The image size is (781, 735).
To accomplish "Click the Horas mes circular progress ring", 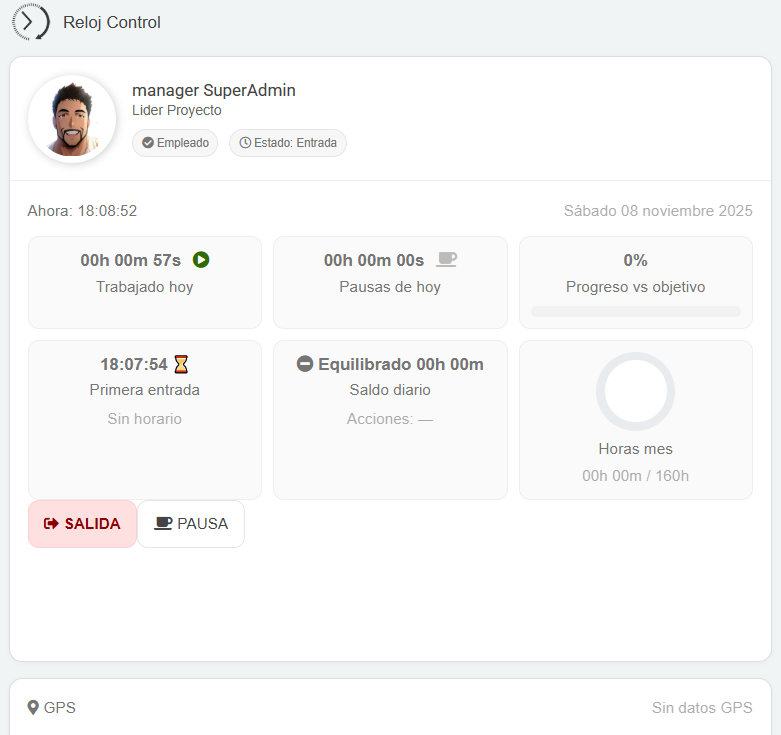I will click(635, 391).
